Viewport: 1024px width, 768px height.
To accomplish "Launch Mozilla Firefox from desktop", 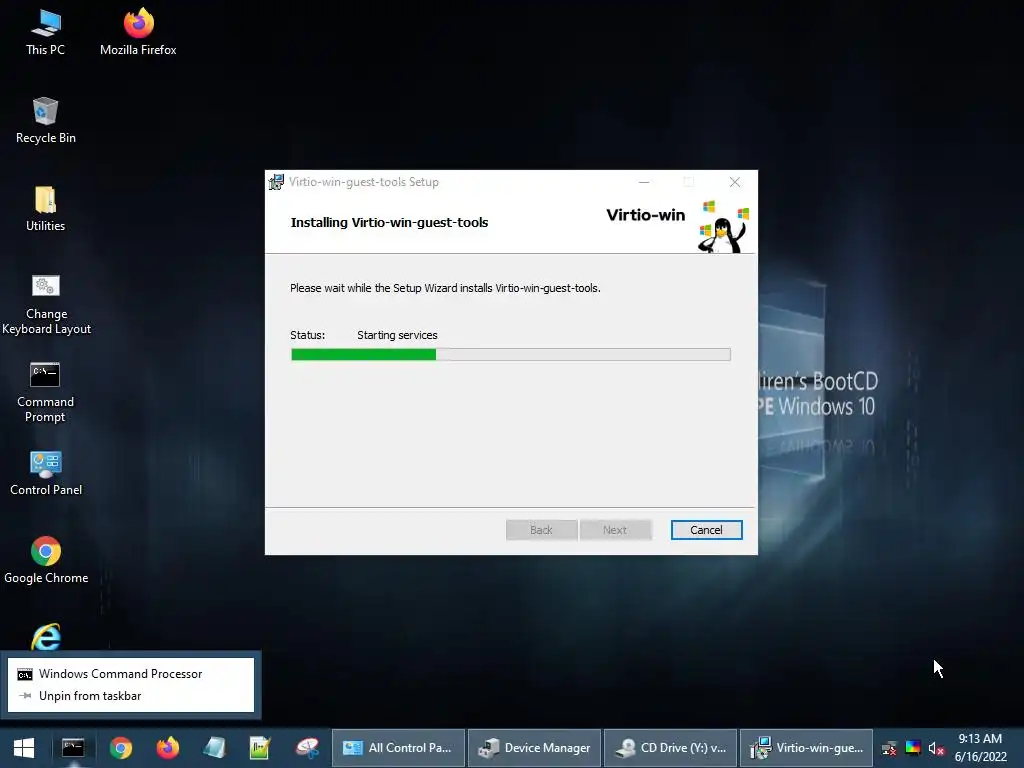I will (138, 32).
